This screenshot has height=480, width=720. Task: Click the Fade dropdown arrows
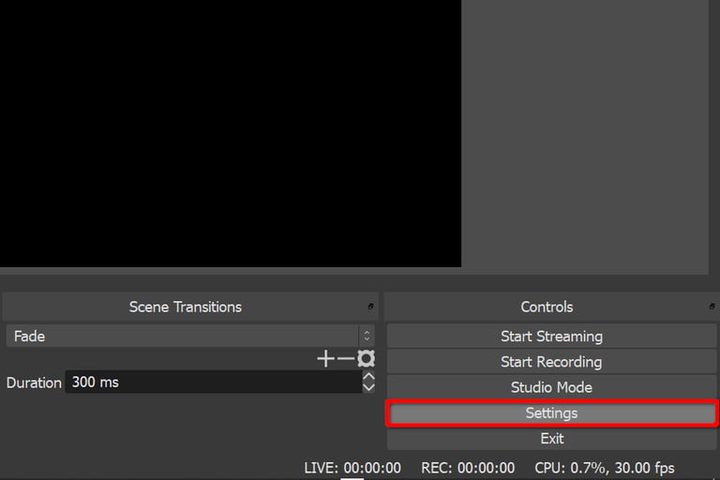pyautogui.click(x=367, y=336)
